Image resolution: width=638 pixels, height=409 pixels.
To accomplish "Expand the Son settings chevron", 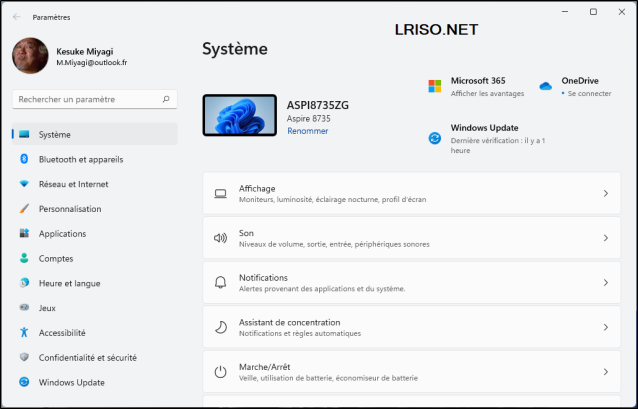I will (x=606, y=238).
